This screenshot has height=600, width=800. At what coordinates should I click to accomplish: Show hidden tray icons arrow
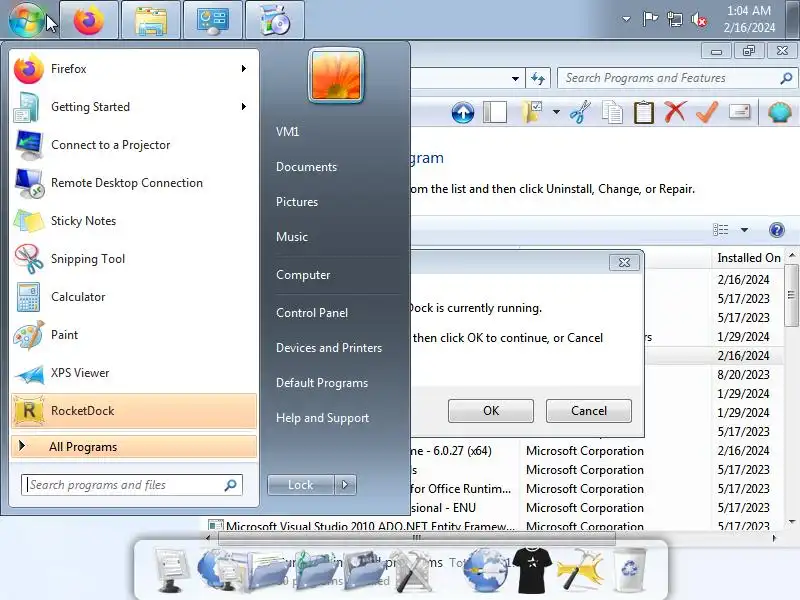(x=626, y=19)
